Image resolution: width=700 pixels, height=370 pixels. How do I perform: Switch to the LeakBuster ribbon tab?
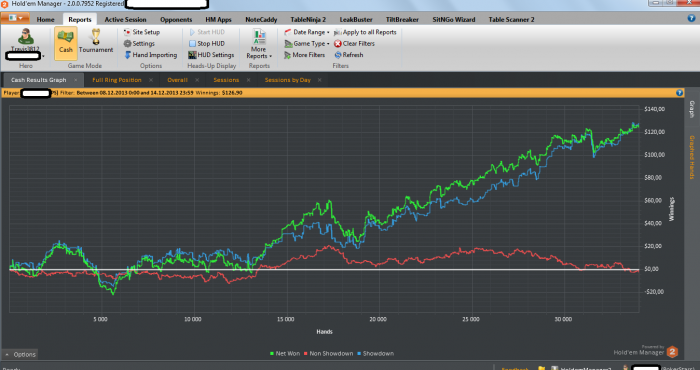pos(356,20)
